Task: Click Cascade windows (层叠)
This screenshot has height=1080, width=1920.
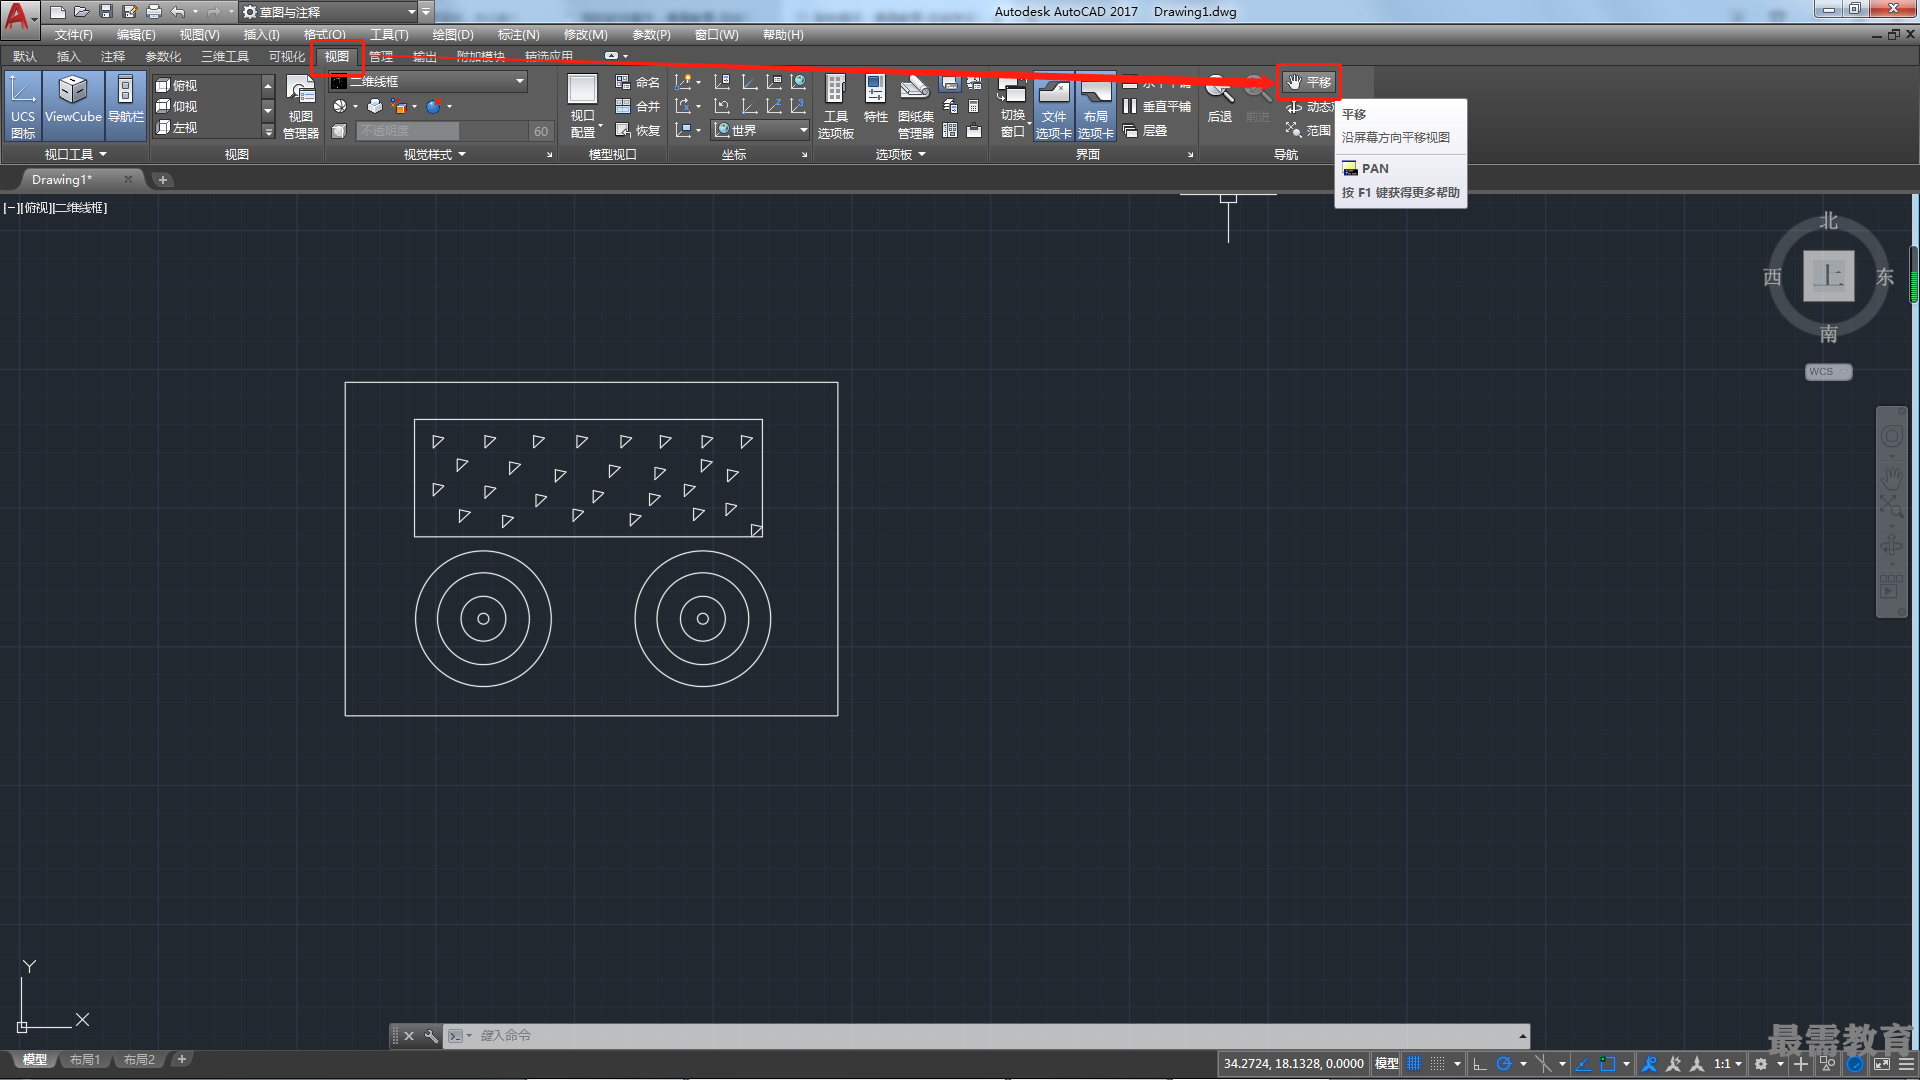Action: click(x=1145, y=130)
